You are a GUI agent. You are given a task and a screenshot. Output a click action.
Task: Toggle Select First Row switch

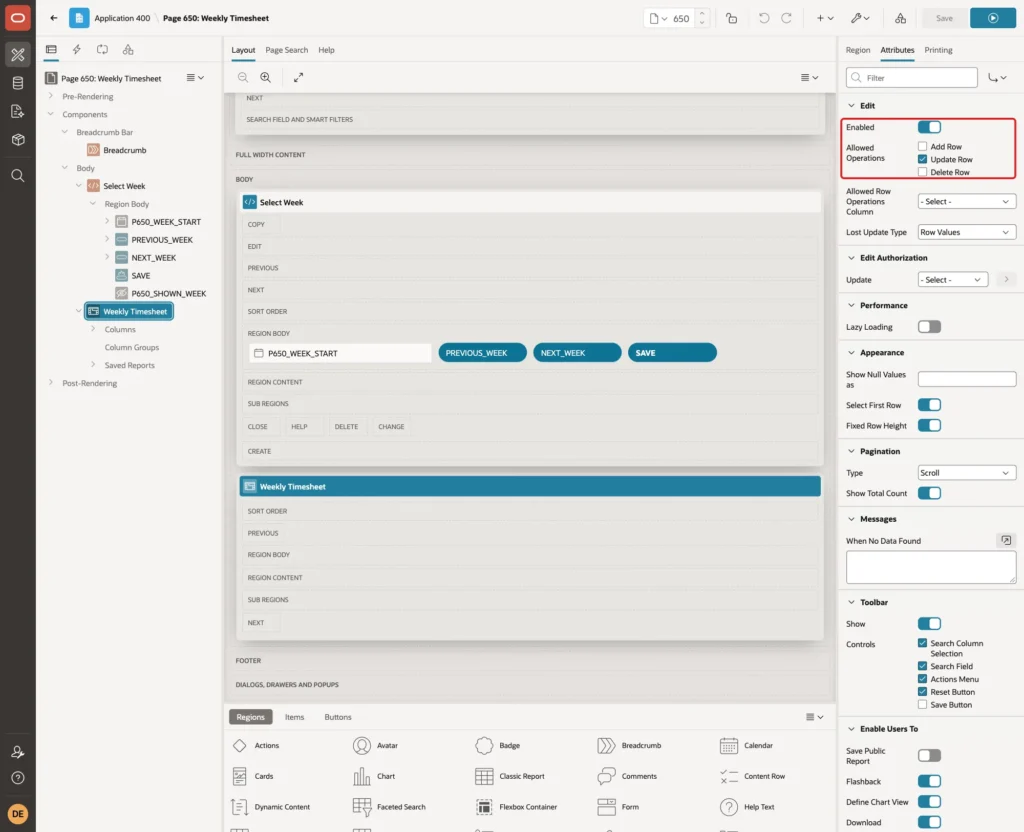929,405
